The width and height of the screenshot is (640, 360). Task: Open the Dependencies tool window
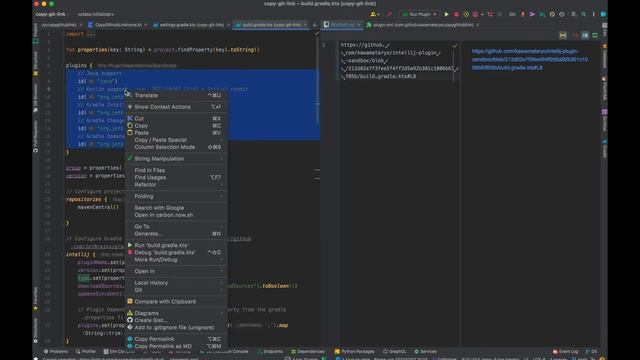point(308,351)
